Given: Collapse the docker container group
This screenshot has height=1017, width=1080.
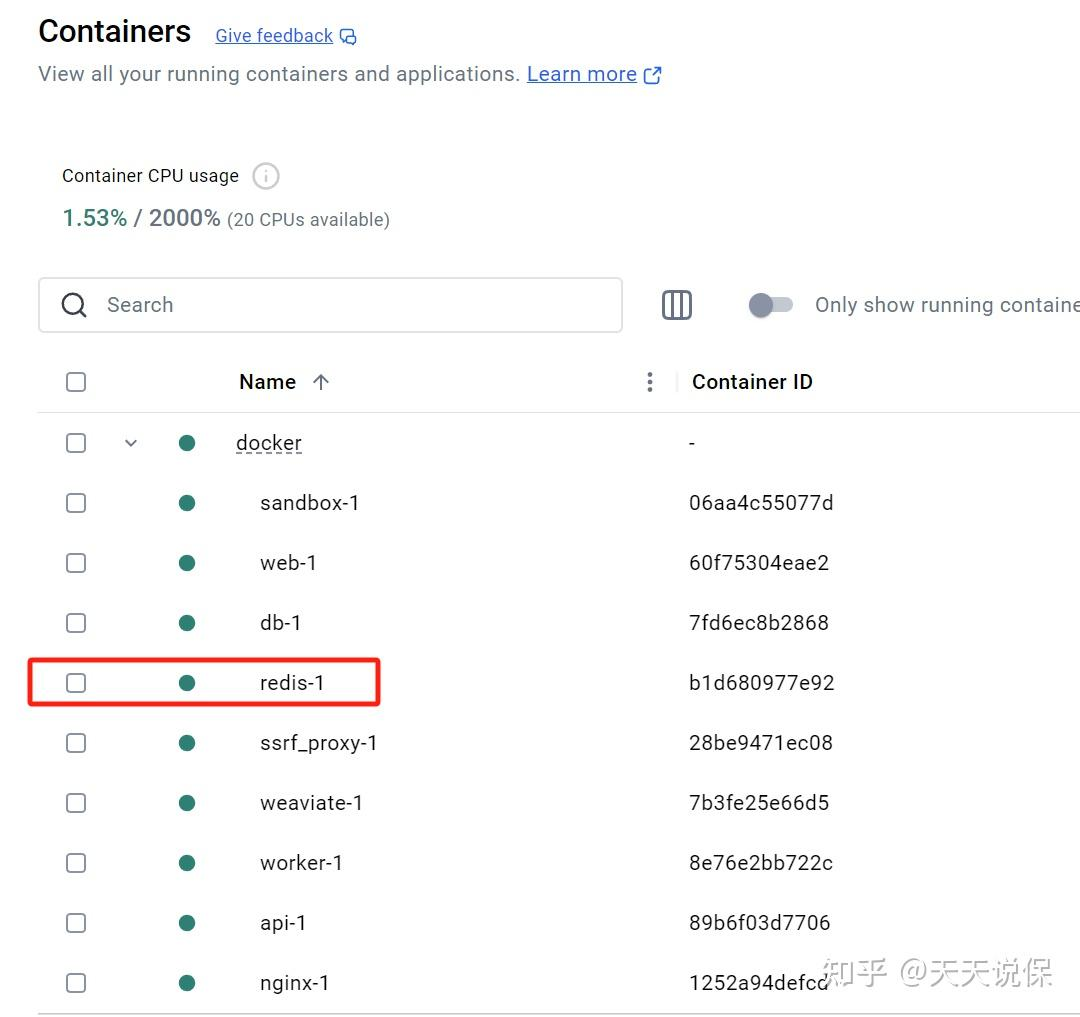Looking at the screenshot, I should 131,442.
